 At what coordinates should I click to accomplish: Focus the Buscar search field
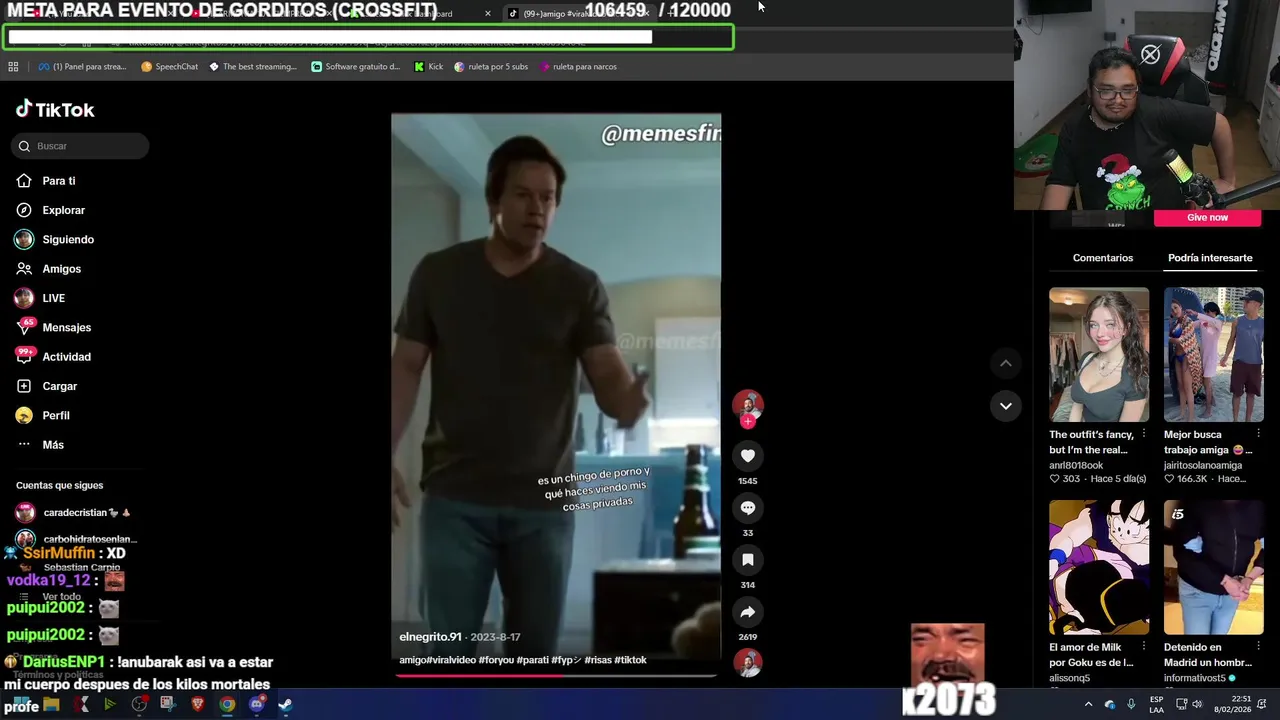click(x=80, y=146)
